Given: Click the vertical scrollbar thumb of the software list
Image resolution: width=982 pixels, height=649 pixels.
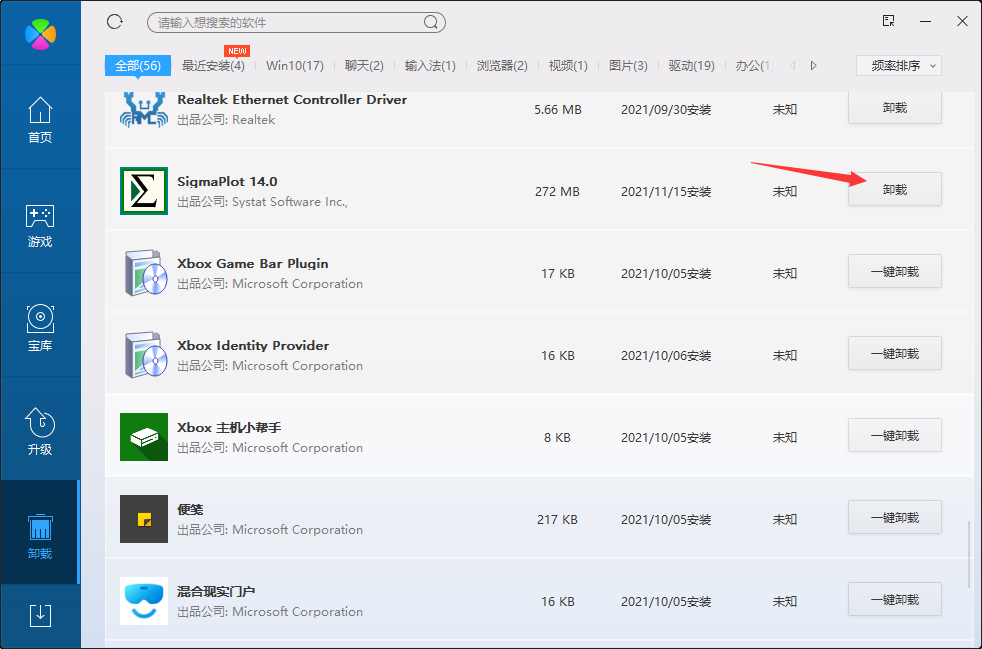Looking at the screenshot, I should (969, 554).
